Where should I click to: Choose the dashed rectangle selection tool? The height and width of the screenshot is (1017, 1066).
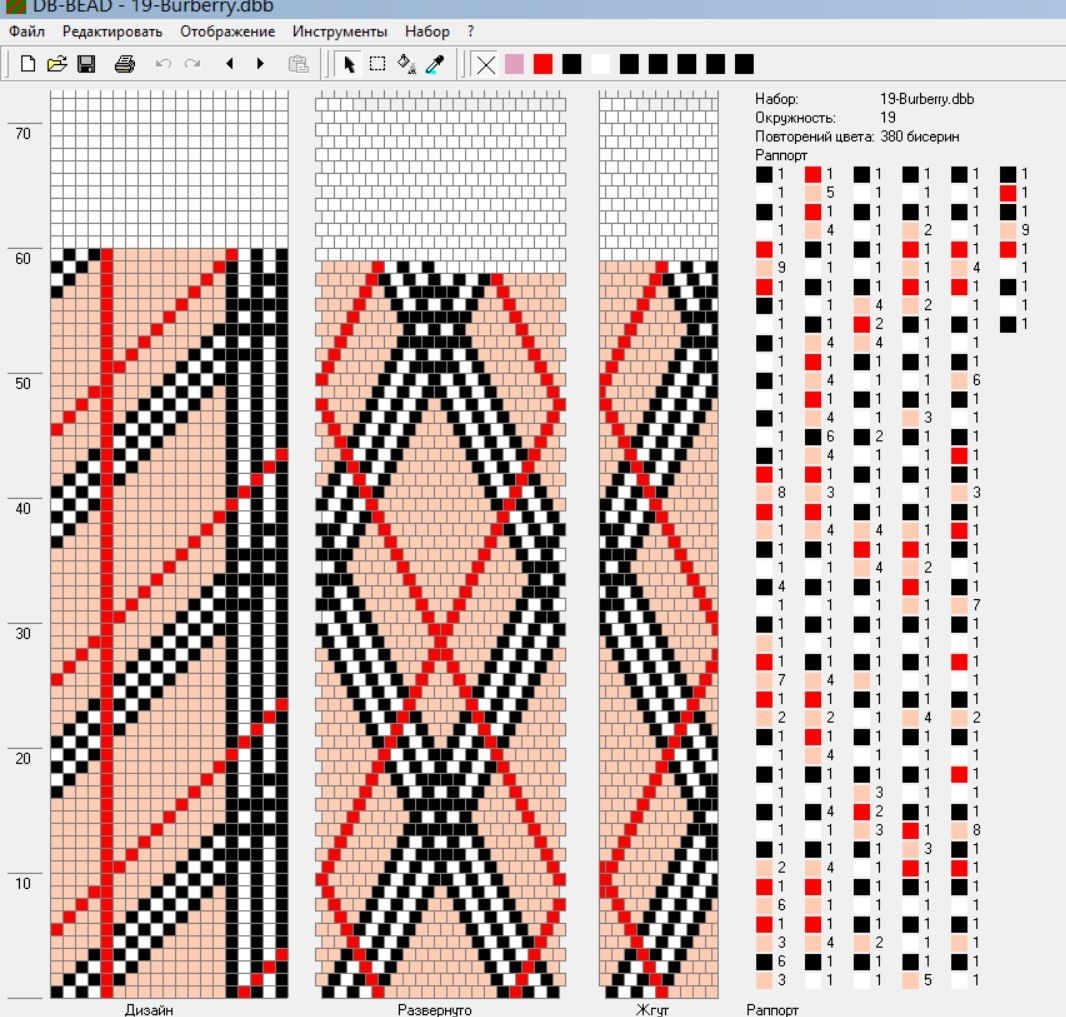tap(377, 64)
